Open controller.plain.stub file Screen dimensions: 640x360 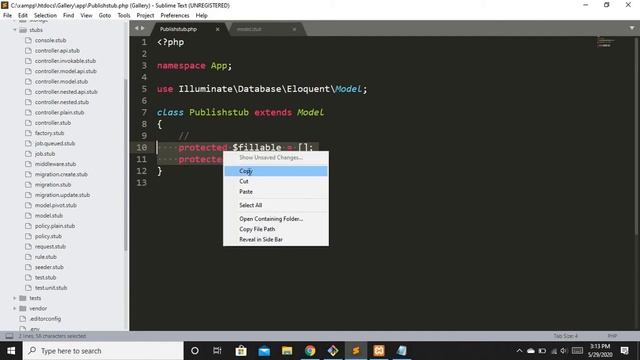tap(59, 112)
